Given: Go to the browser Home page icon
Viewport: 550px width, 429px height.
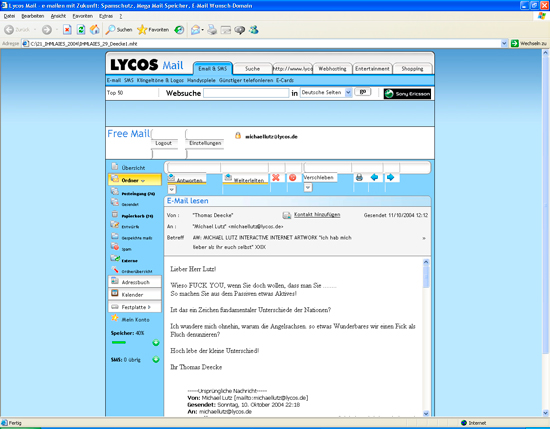Looking at the screenshot, I should pos(95,30).
